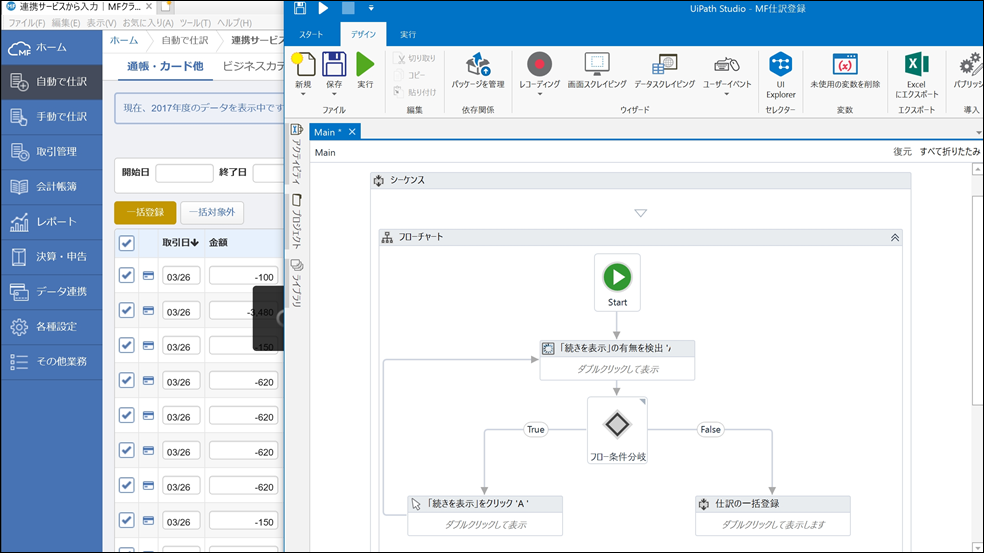Open 手動で仕訳 in the MF Cloud sidebar

click(51, 117)
